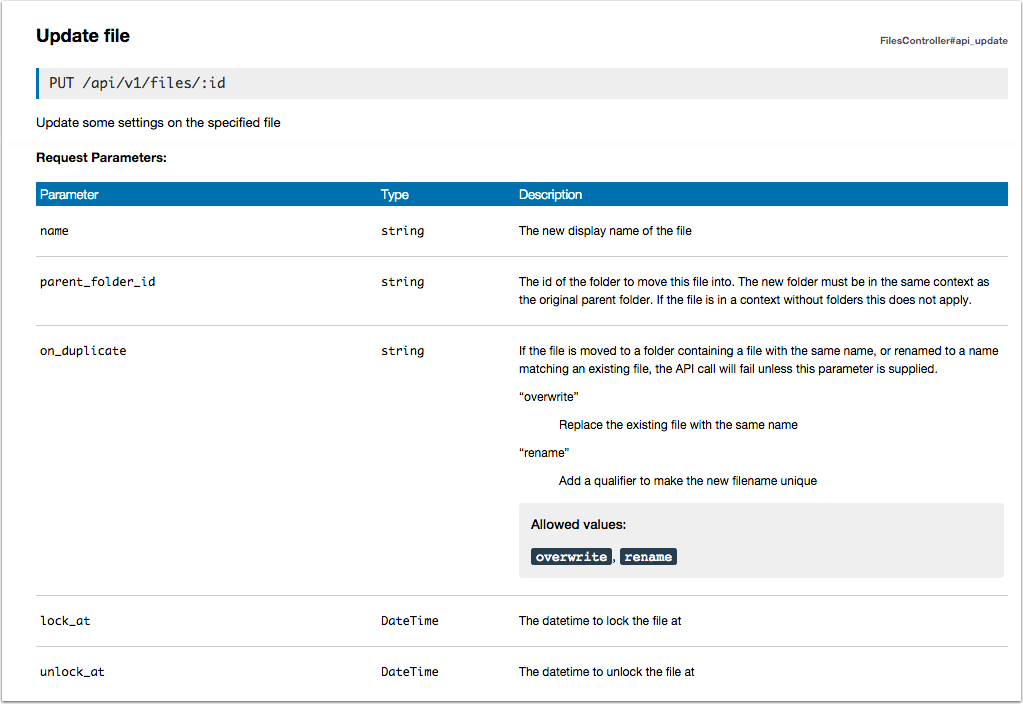Select the "name" parameter name
The image size is (1023, 704).
(x=54, y=231)
